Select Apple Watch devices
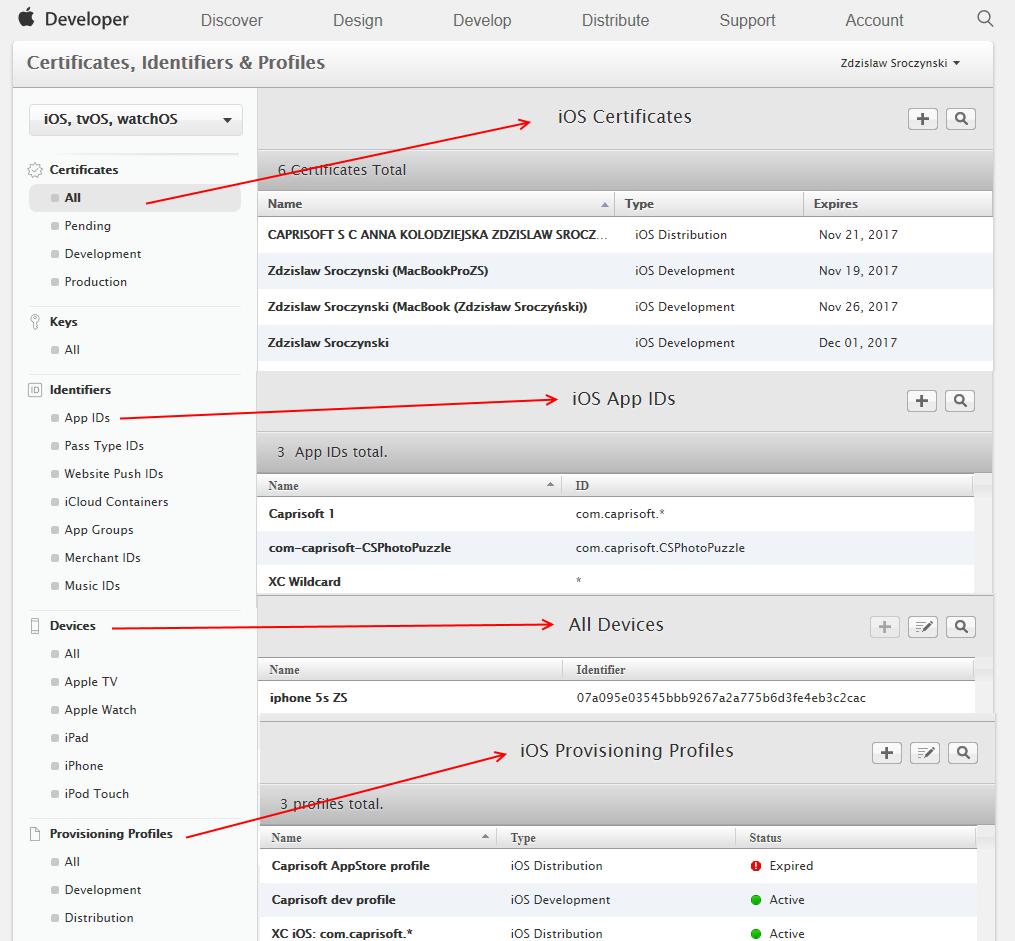 tap(100, 709)
